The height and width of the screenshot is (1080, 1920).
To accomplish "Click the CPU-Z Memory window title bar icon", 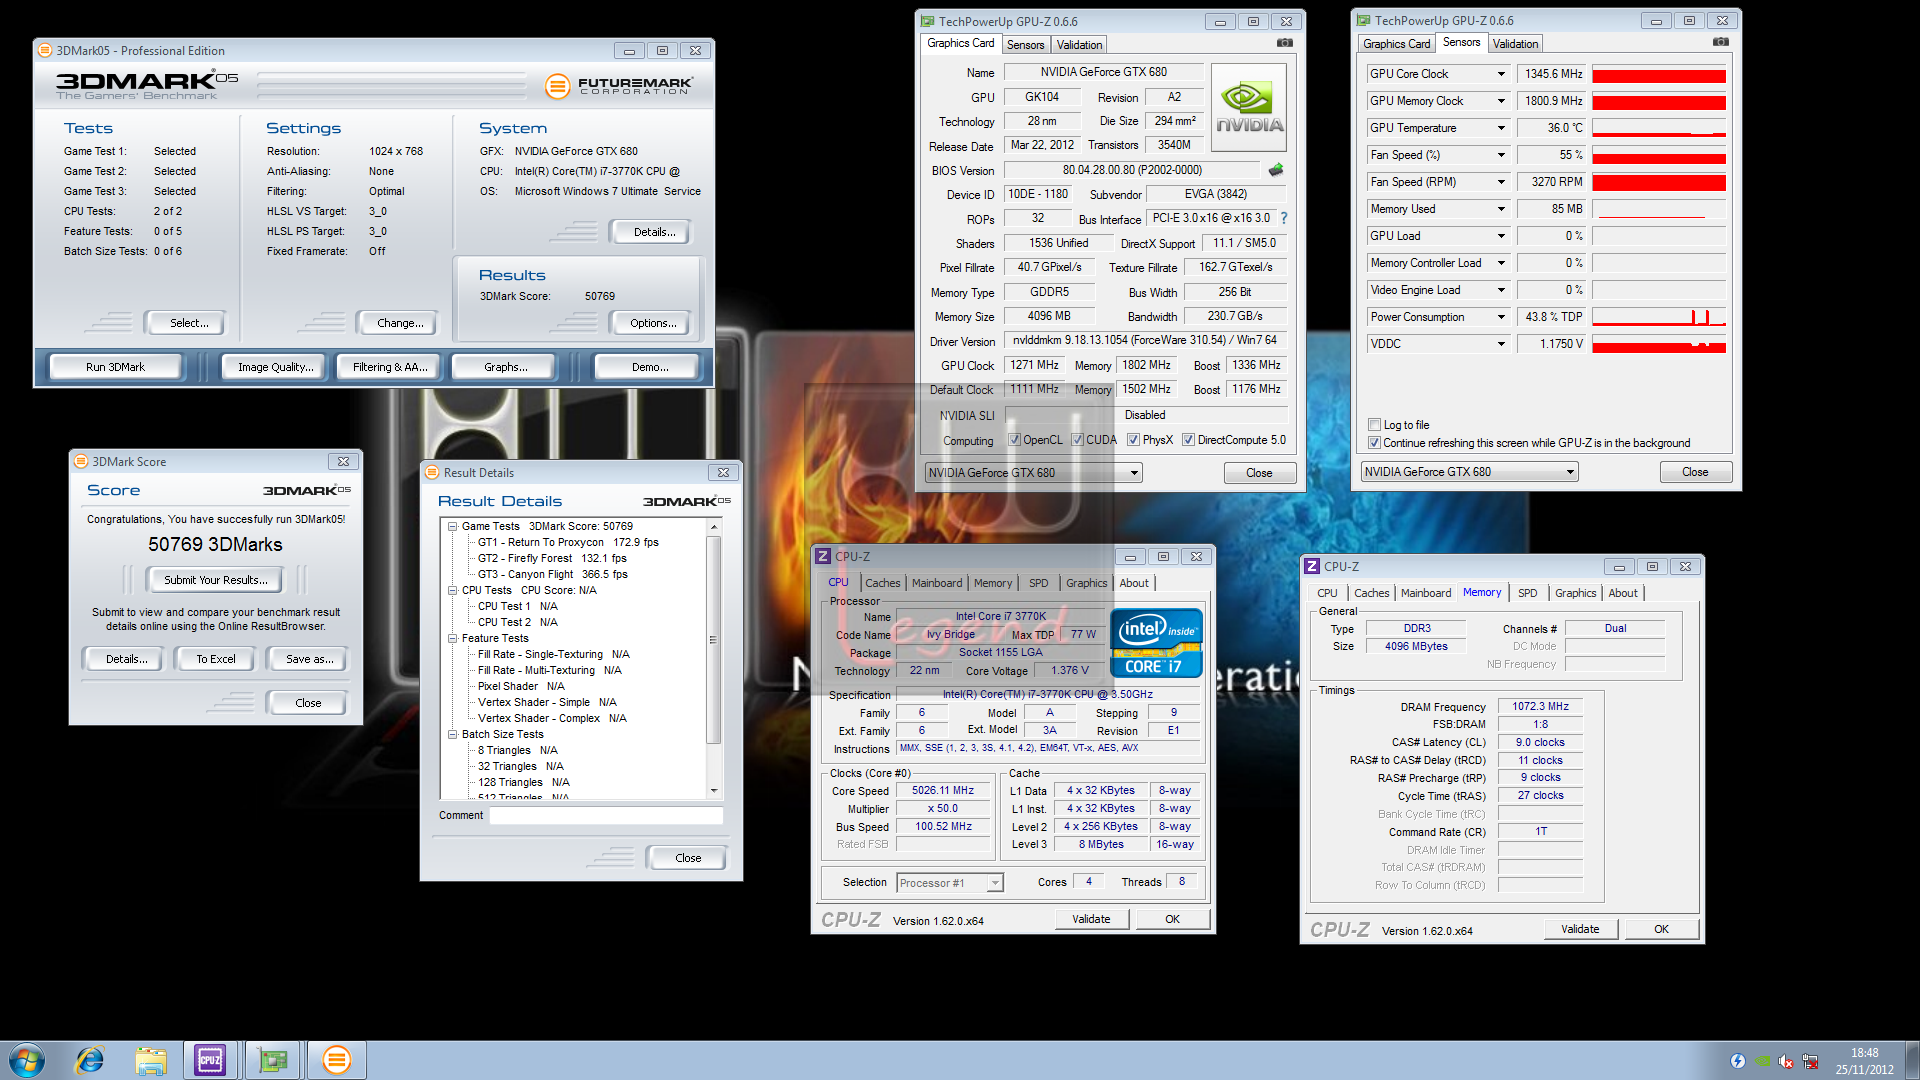I will pyautogui.click(x=1312, y=566).
